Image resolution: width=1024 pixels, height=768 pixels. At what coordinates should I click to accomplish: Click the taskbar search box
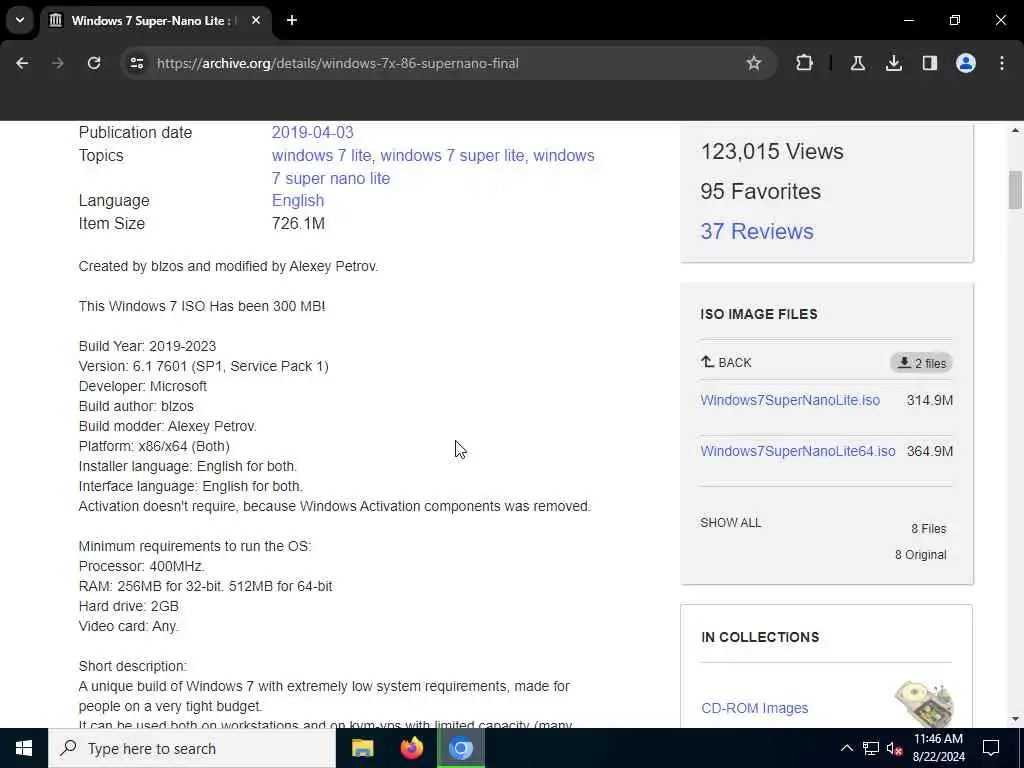pyautogui.click(x=192, y=748)
